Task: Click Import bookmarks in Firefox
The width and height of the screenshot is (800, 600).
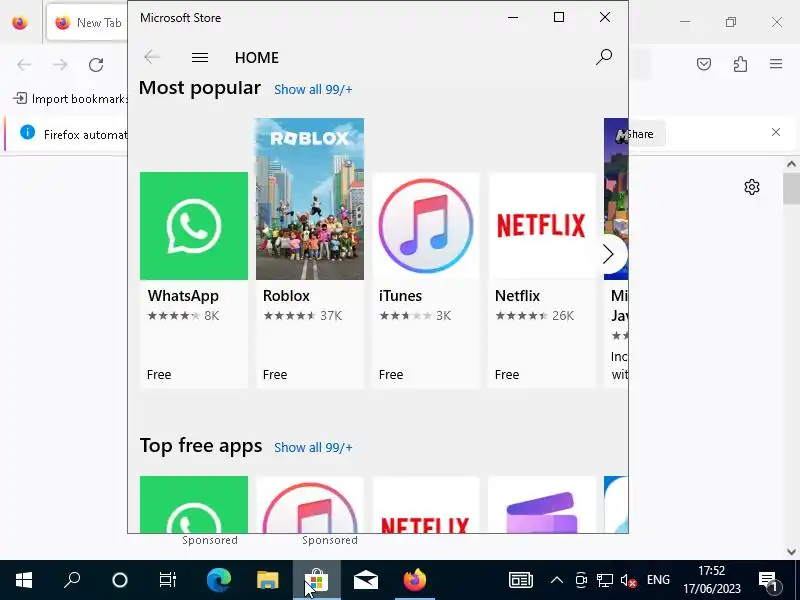Action: [70, 98]
